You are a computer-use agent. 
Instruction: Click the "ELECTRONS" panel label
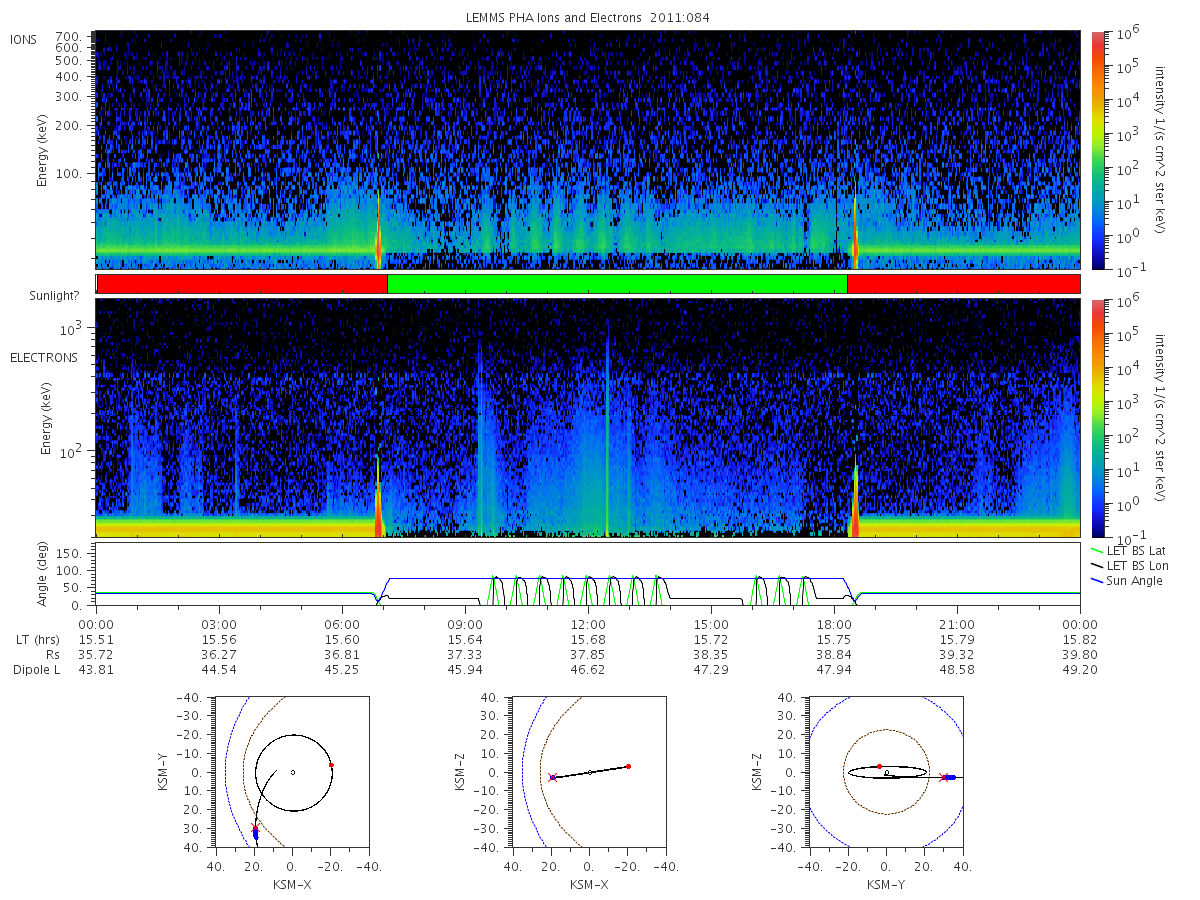click(x=43, y=357)
